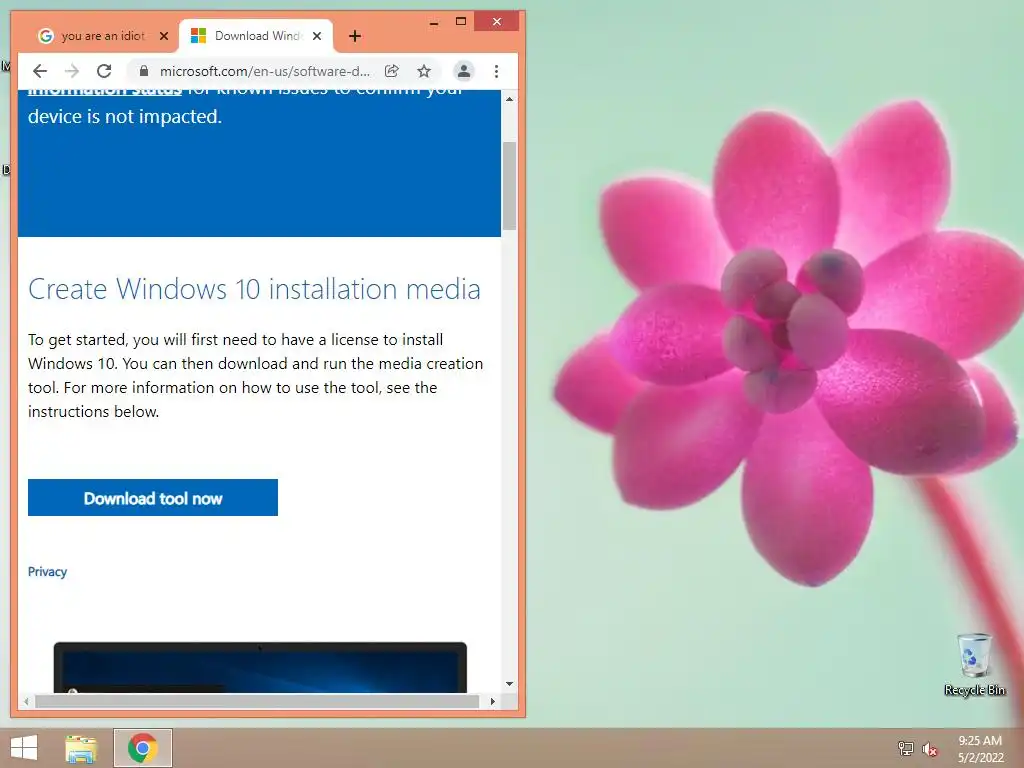Click the muted volume tray icon

point(930,749)
